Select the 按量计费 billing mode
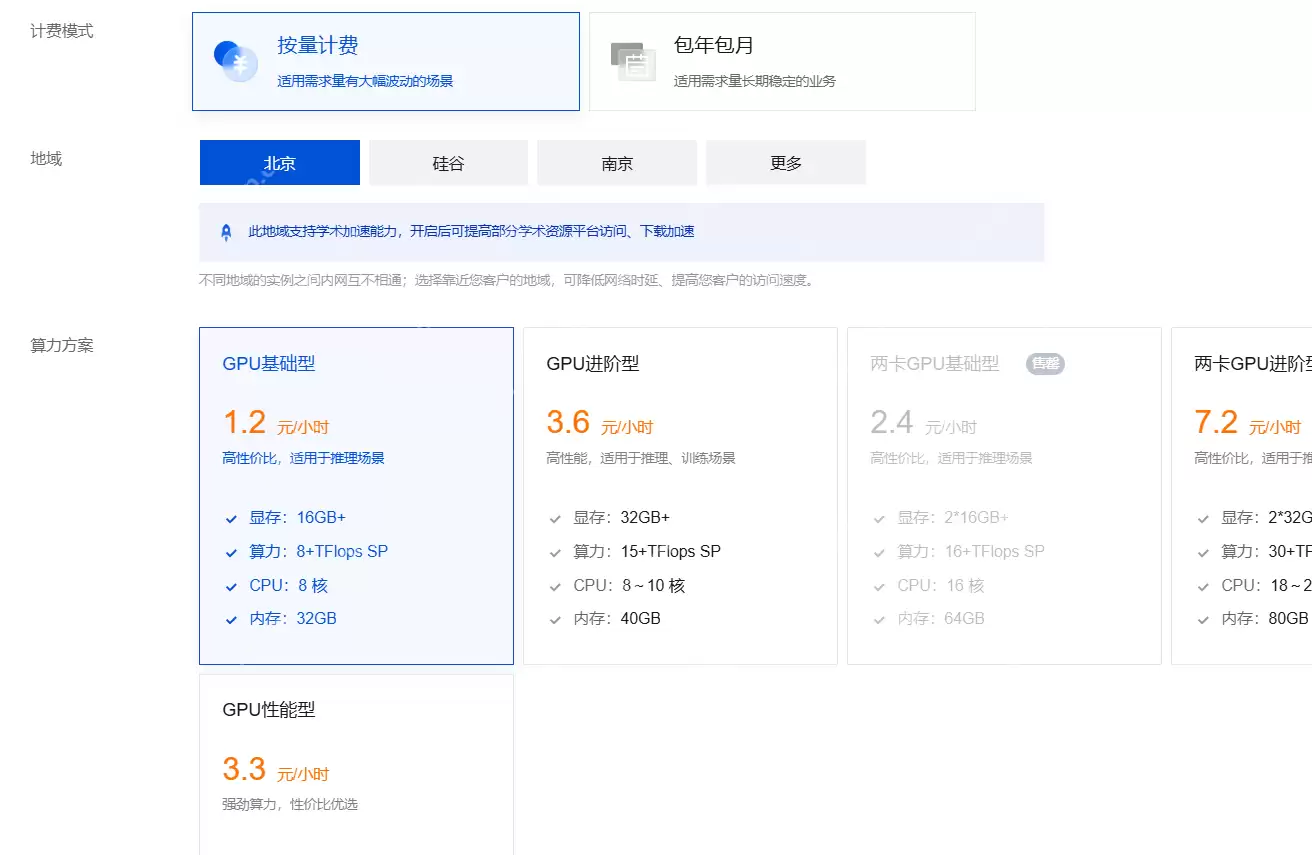 click(x=386, y=61)
